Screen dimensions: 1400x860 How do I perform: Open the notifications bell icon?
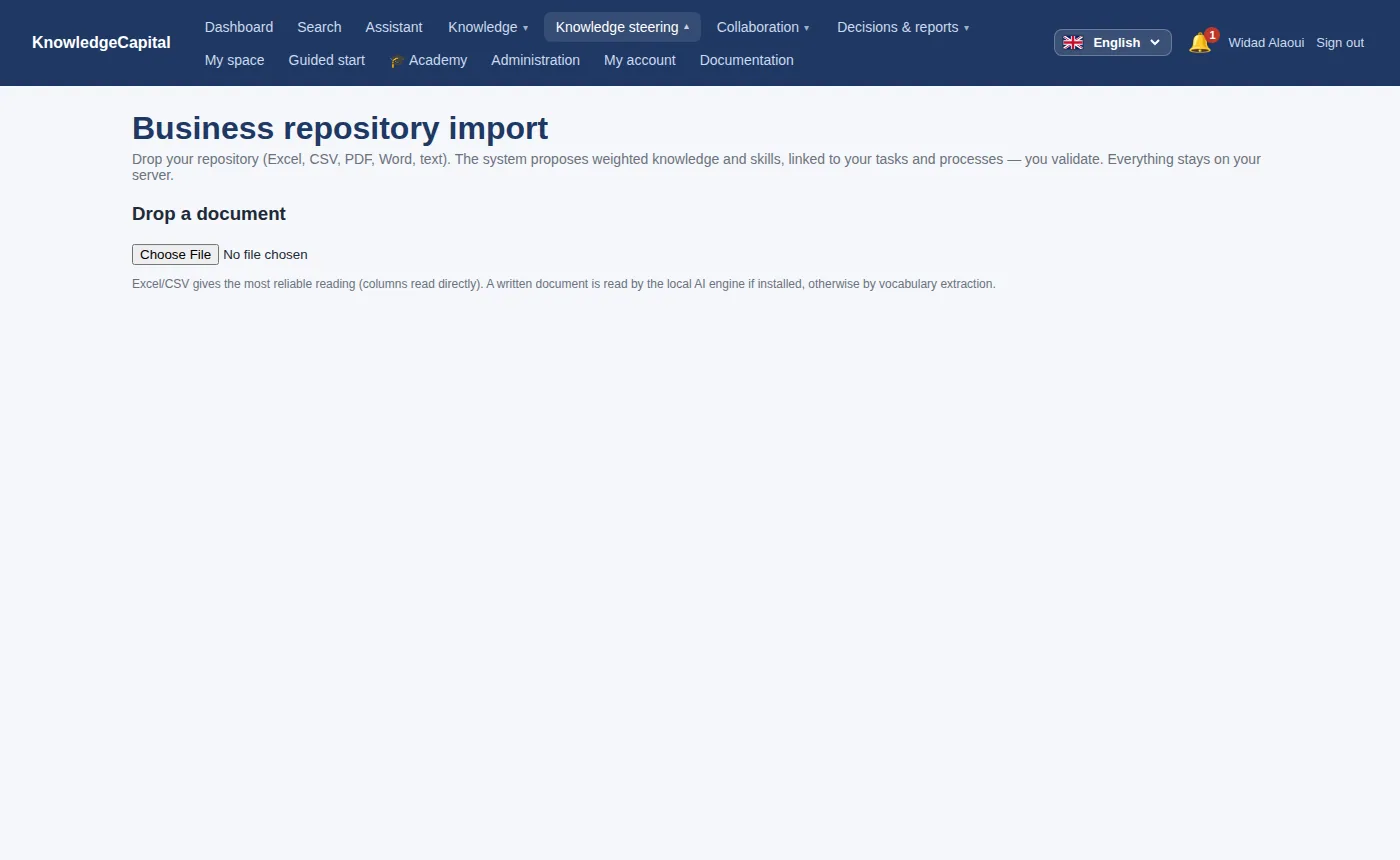click(1200, 42)
